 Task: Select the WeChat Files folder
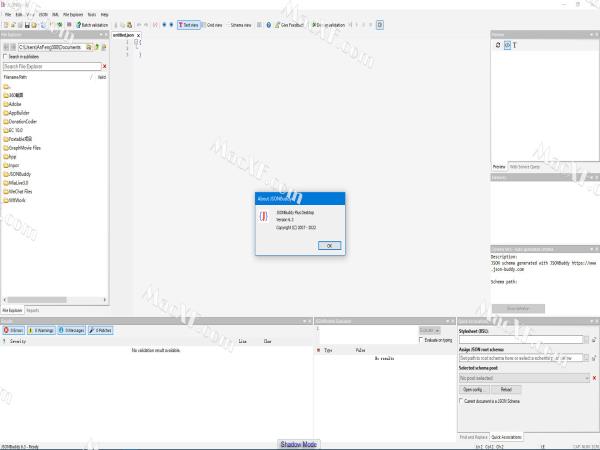coord(18,191)
